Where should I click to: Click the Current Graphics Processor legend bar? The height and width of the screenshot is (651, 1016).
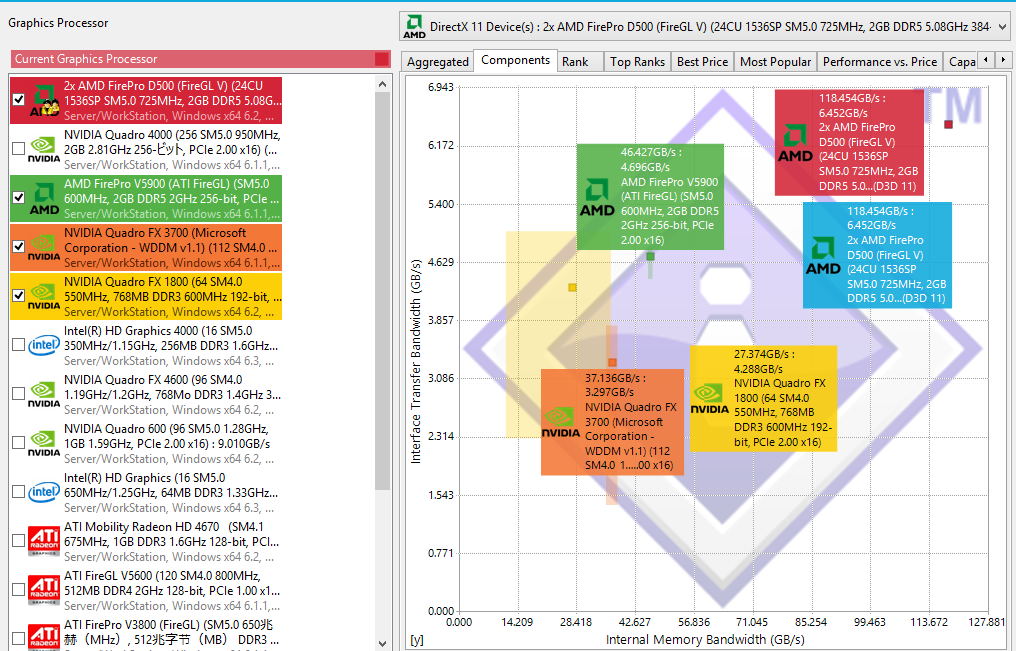point(201,59)
